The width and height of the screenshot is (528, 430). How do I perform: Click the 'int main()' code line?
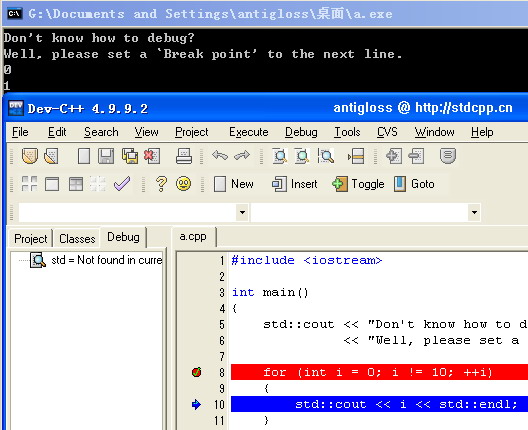[x=270, y=292]
